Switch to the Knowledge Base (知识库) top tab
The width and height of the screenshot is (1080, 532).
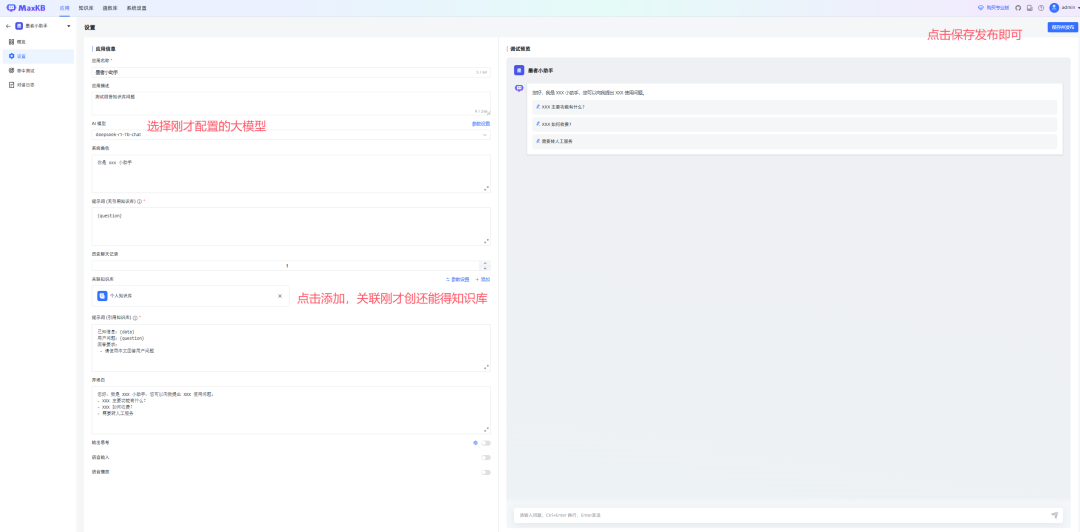(86, 8)
